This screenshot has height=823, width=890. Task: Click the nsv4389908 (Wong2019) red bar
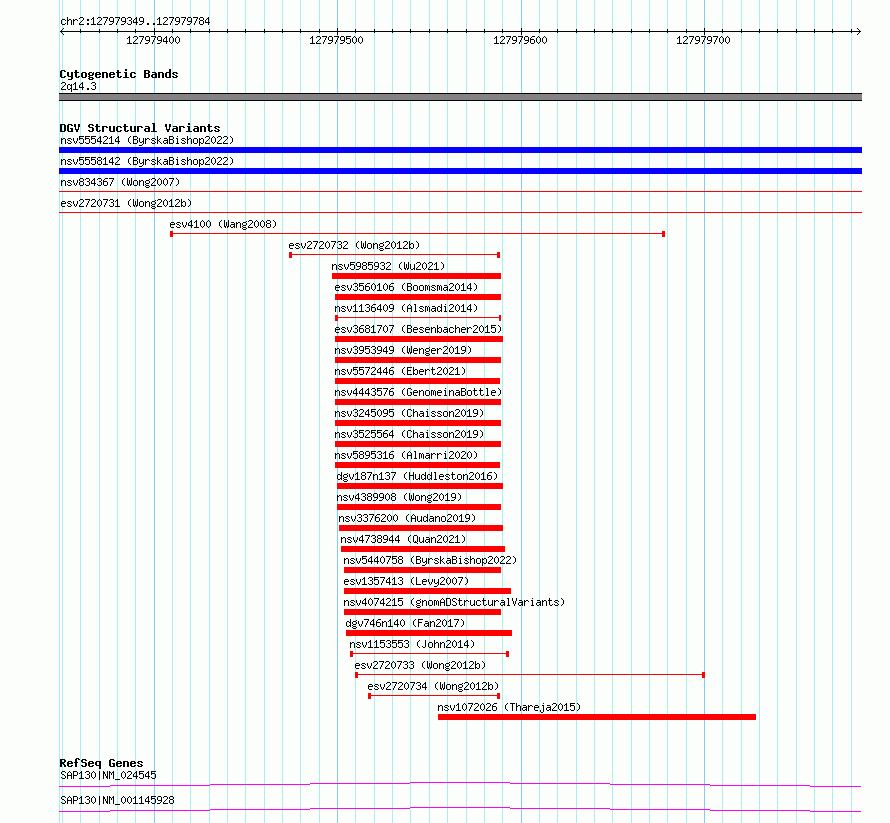(x=419, y=507)
